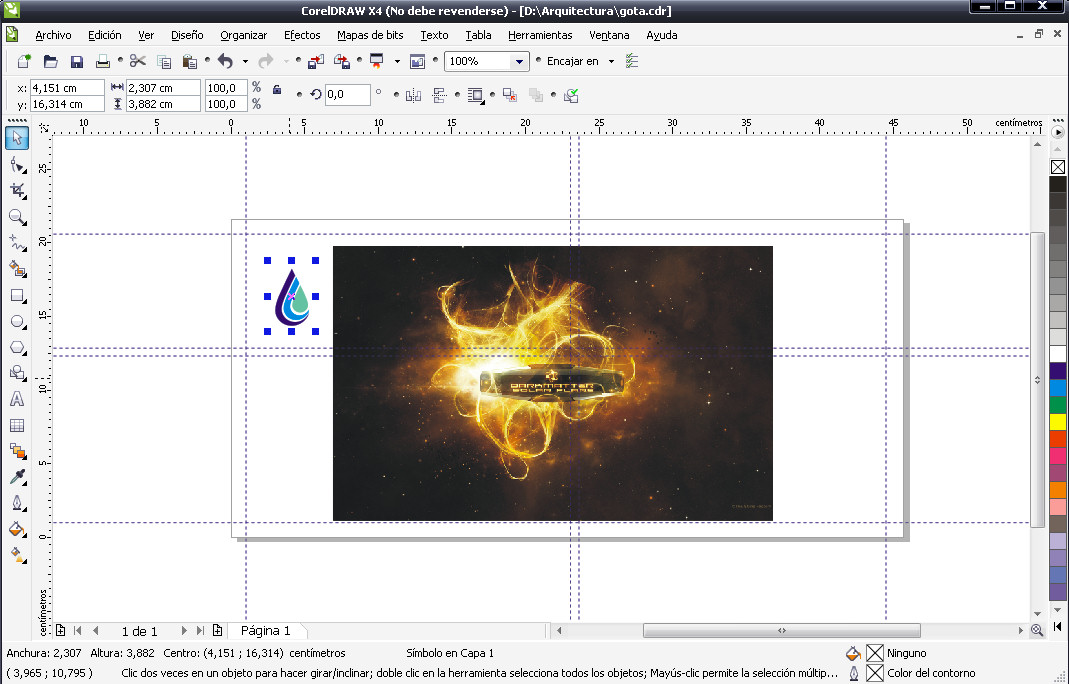This screenshot has width=1069, height=684.
Task: Go to the next page arrow
Action: (183, 631)
